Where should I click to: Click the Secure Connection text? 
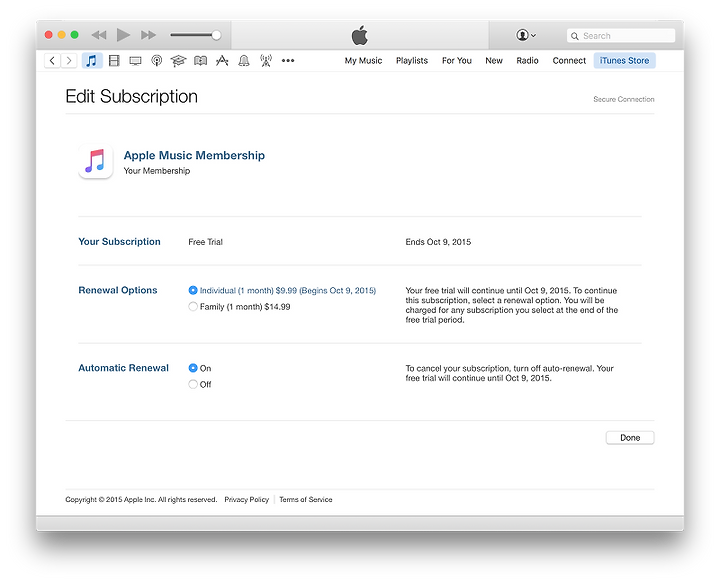pos(624,99)
